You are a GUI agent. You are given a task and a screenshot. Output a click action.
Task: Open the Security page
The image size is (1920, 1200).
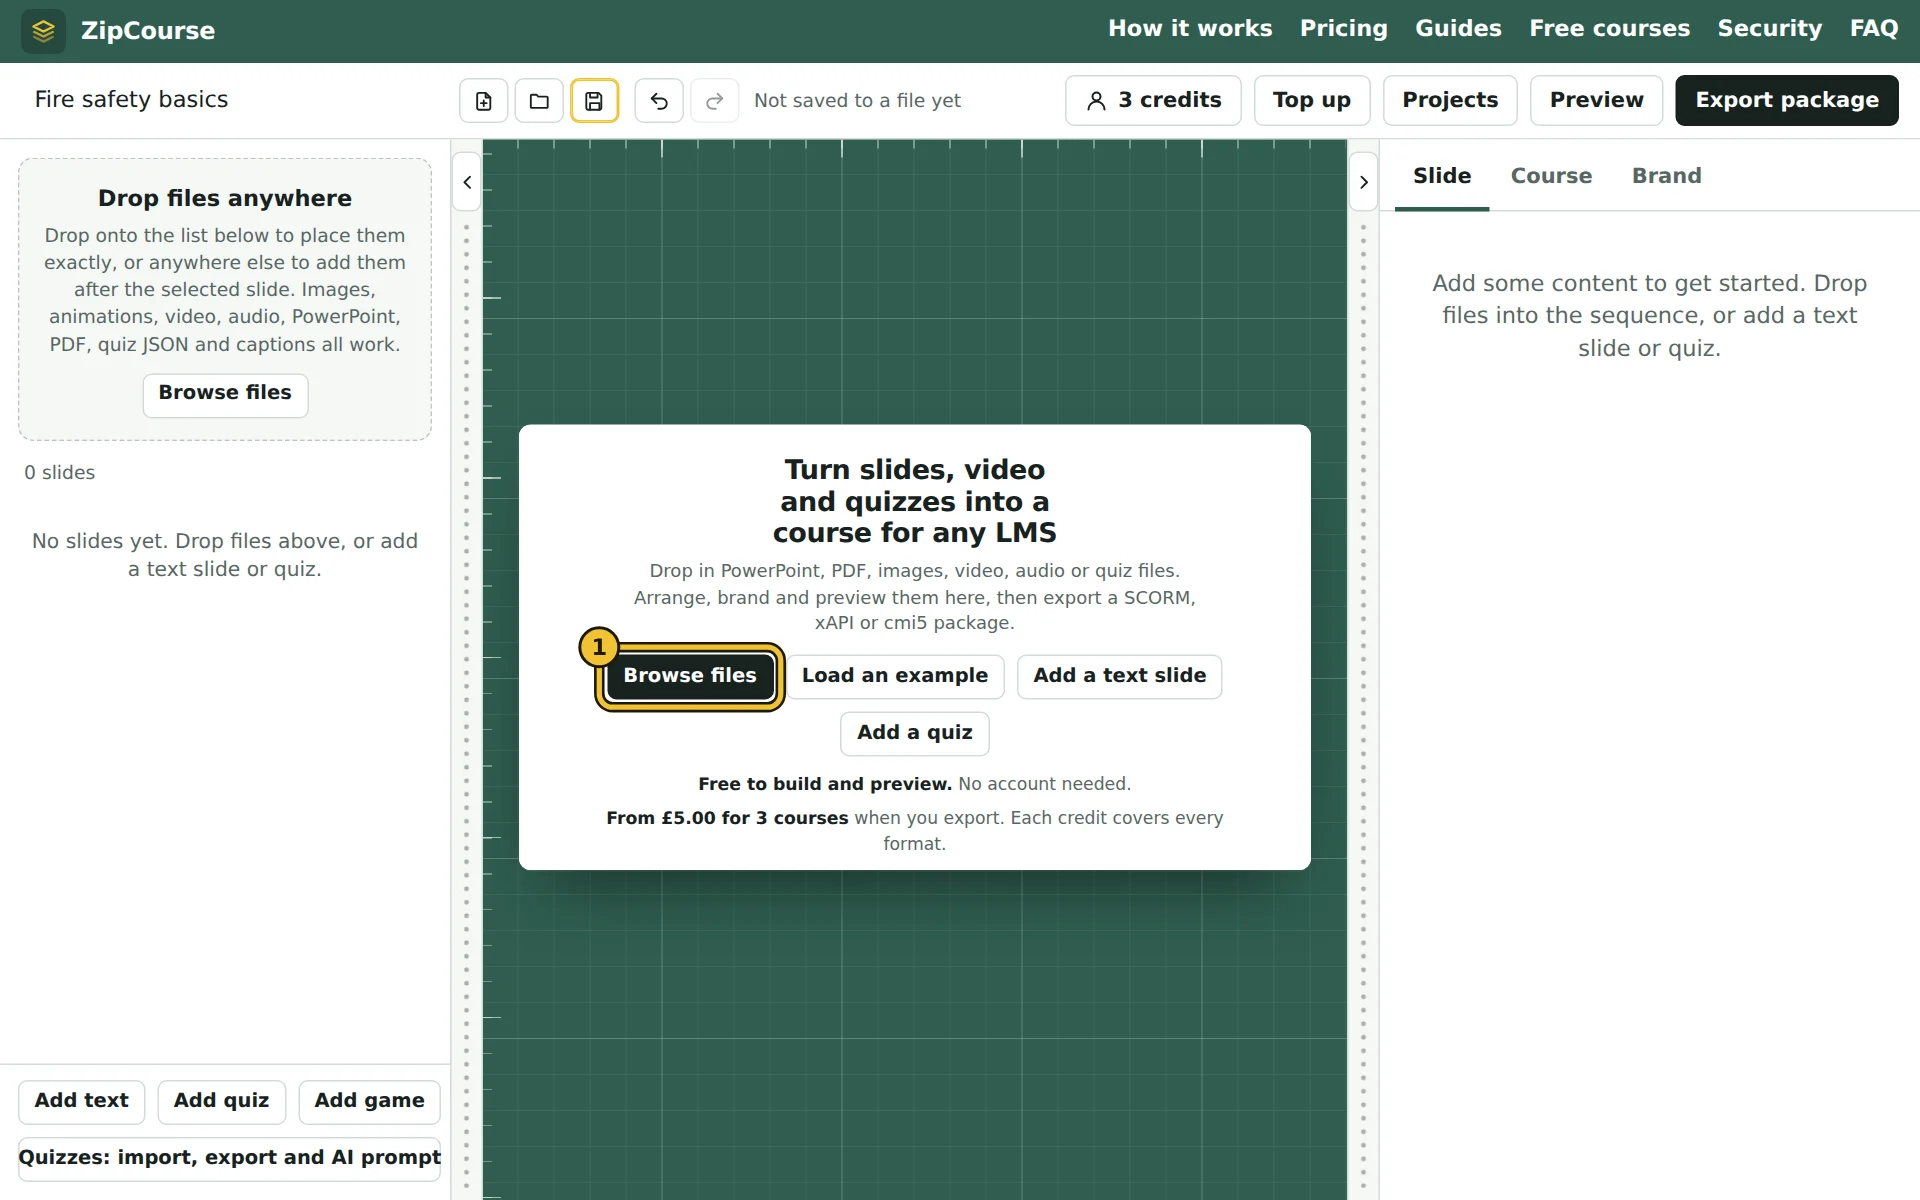1769,29
